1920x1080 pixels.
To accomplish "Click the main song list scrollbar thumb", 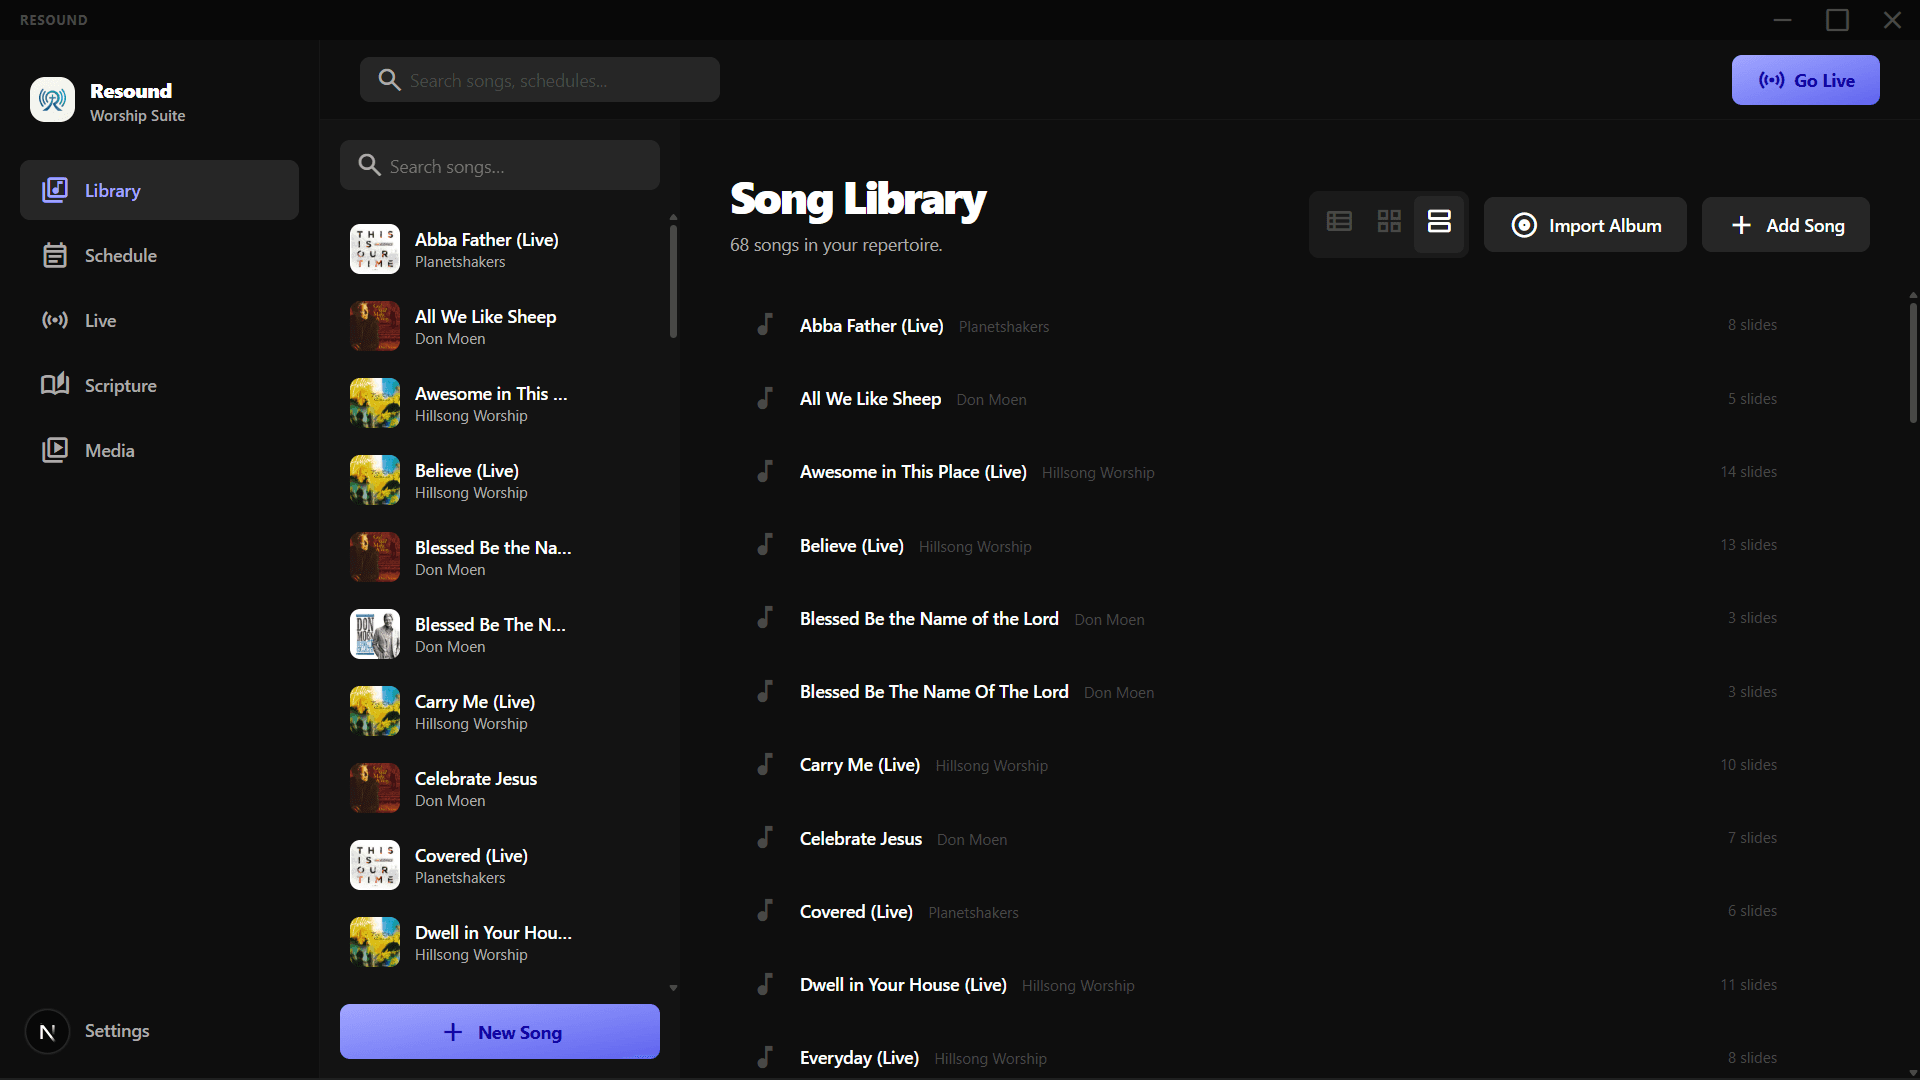I will (1913, 362).
